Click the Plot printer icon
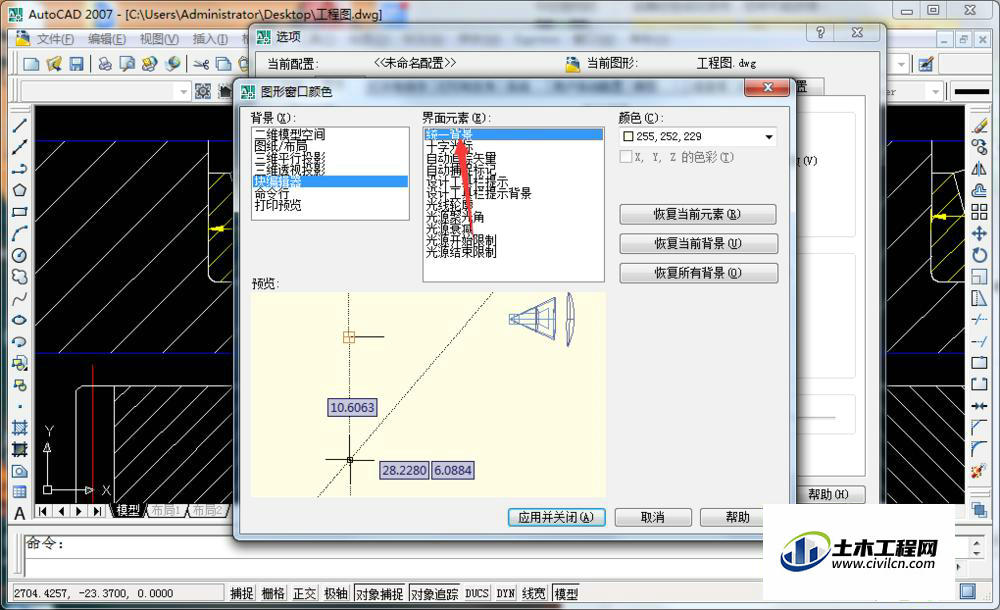Screen dimensions: 1000x610 105,64
